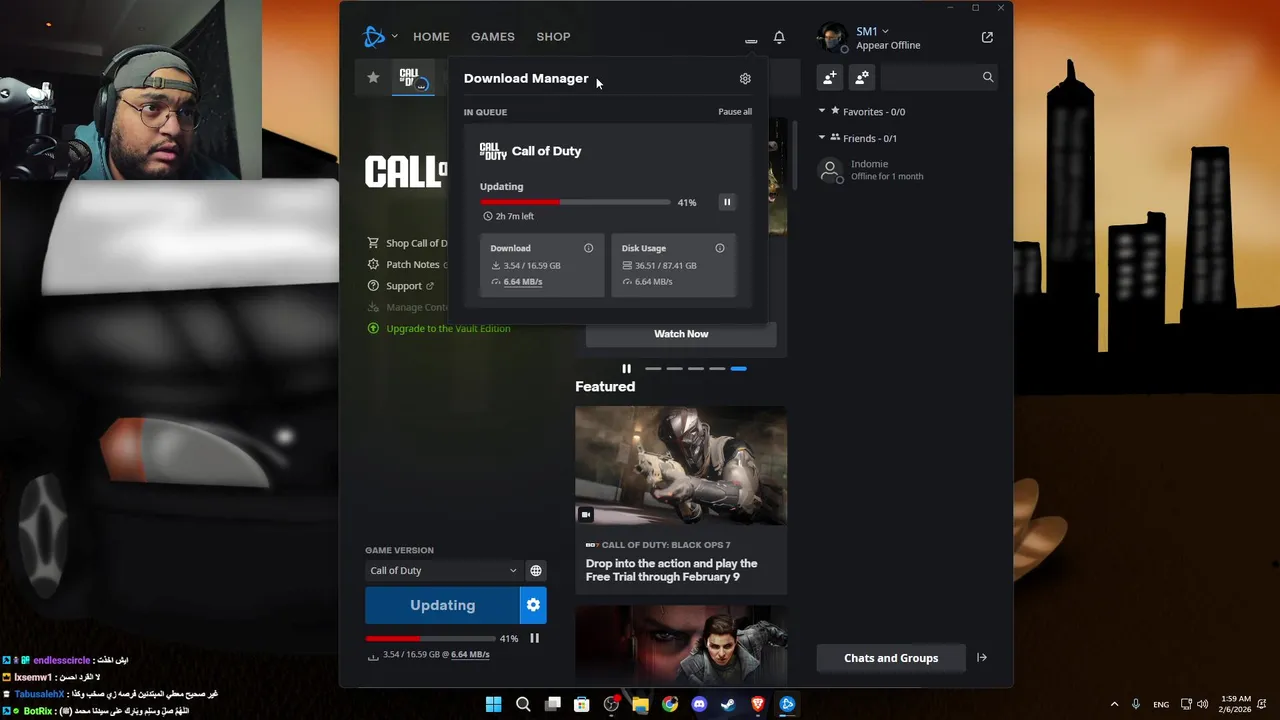1280x720 pixels.
Task: Click the friends search field
Action: pos(940,77)
